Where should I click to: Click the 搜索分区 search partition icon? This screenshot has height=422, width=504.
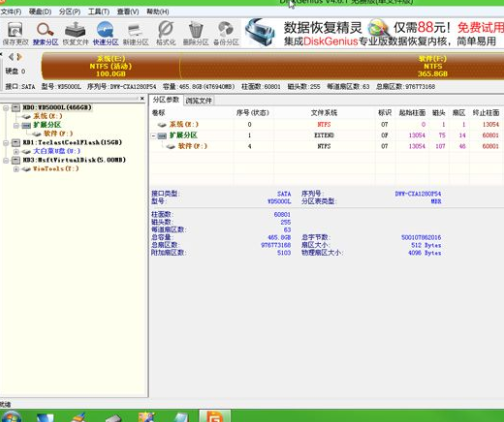45,33
